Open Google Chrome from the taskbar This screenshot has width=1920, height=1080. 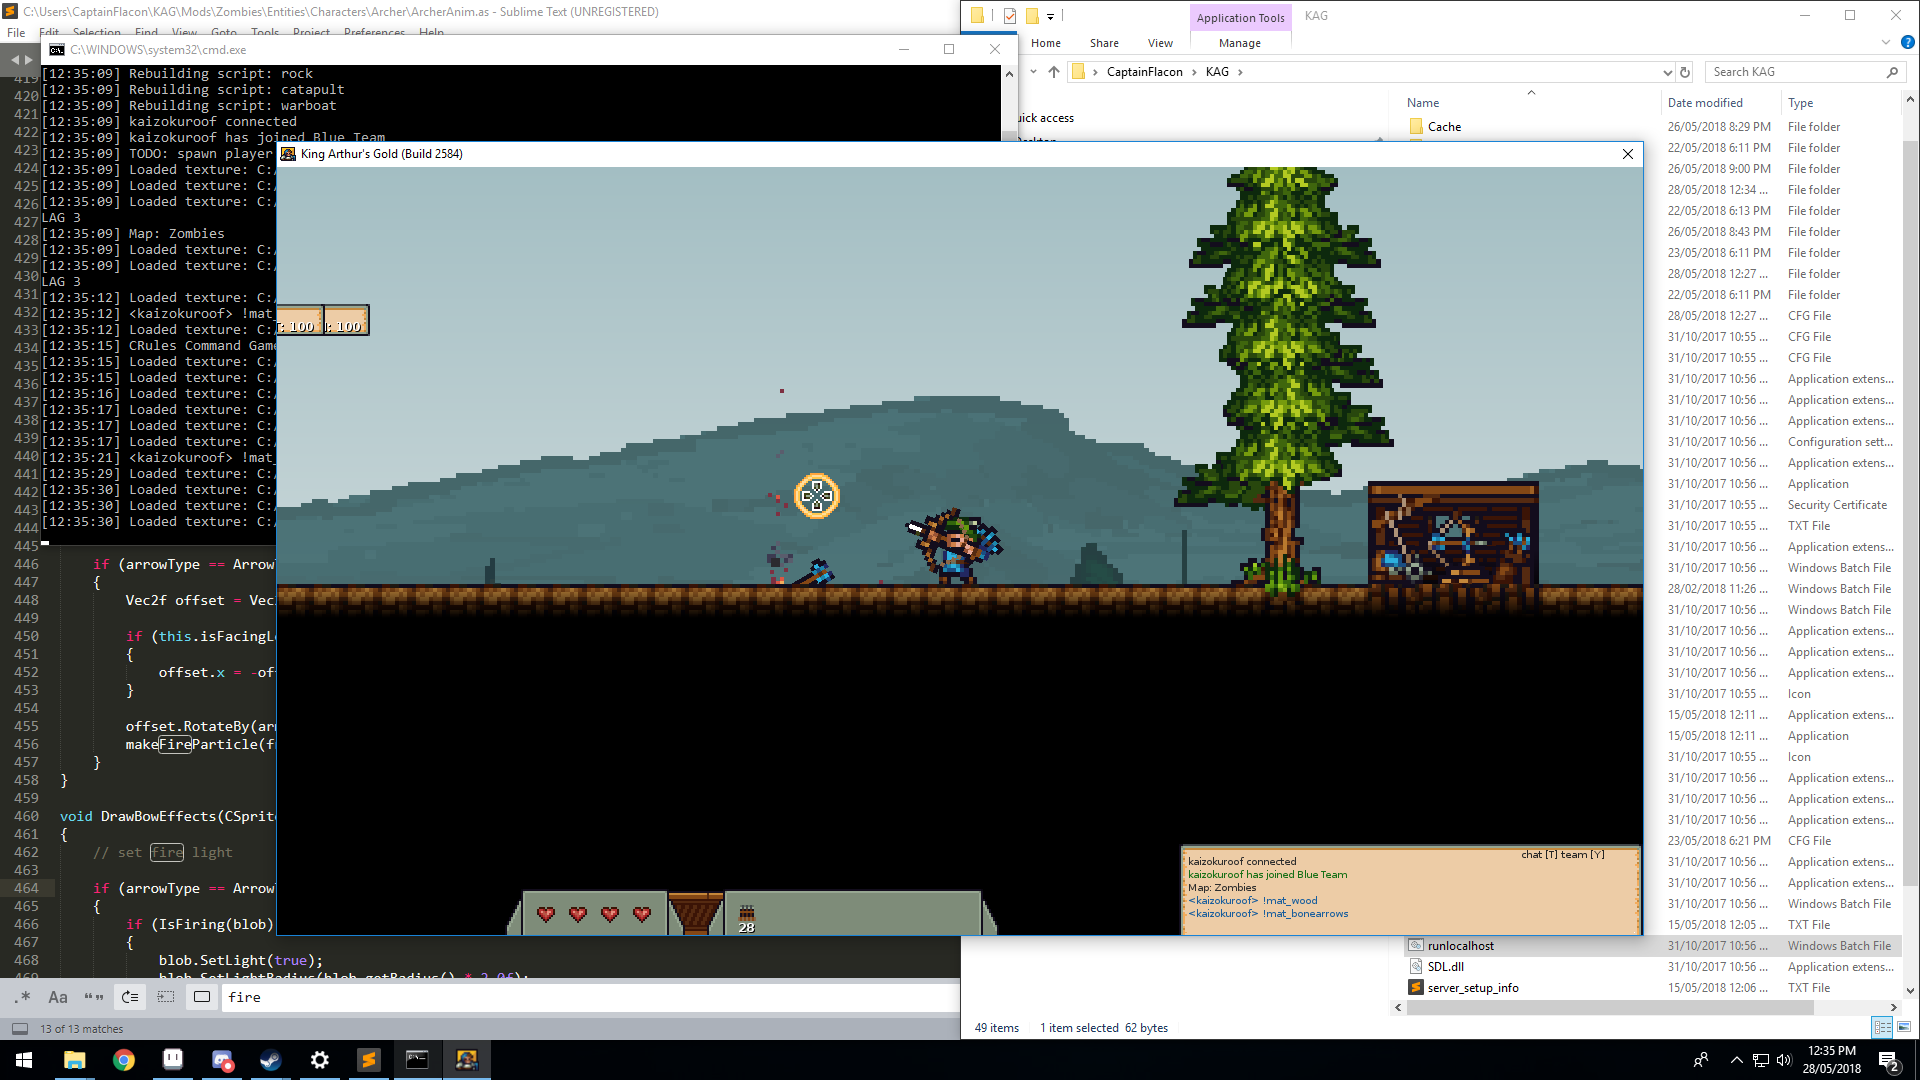click(x=123, y=1060)
